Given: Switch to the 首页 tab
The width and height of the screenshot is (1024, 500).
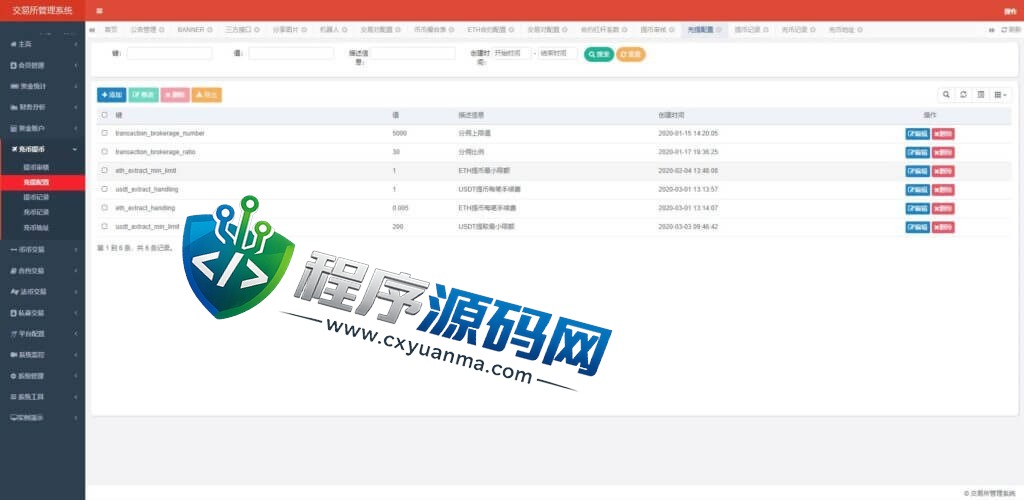Looking at the screenshot, I should [111, 30].
